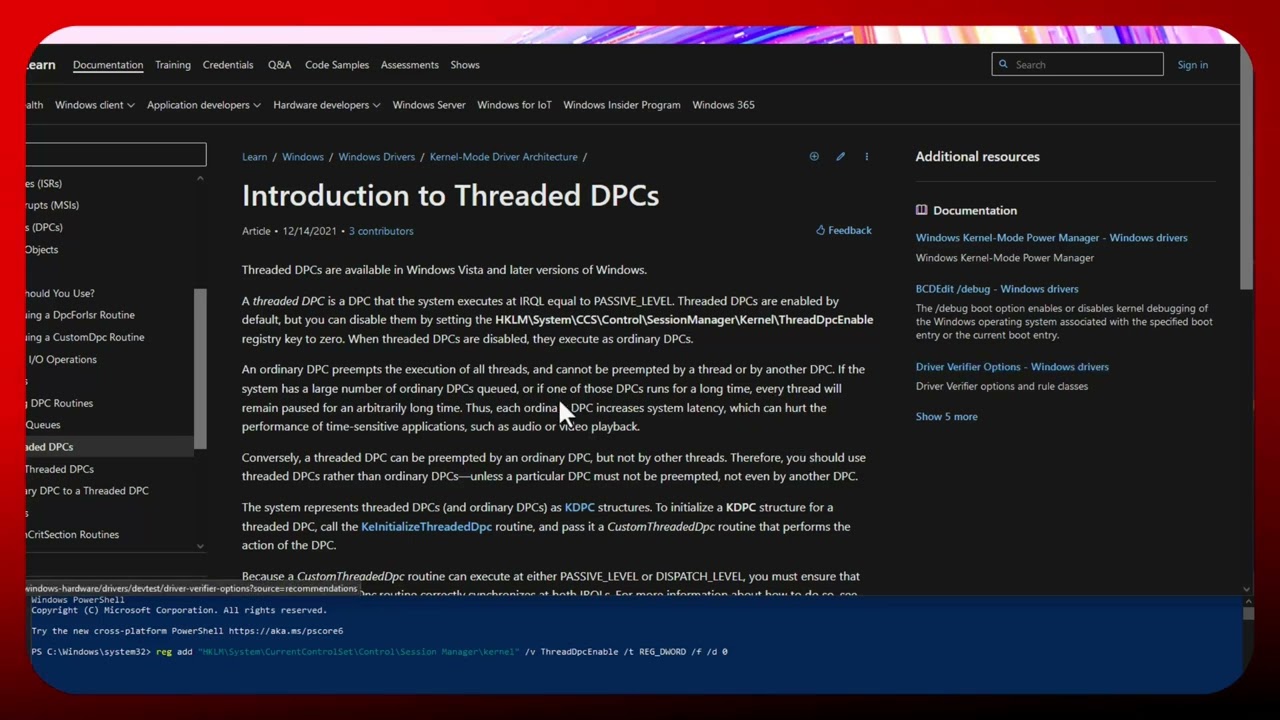Open the Training nav item
1280x720 pixels.
coord(173,65)
